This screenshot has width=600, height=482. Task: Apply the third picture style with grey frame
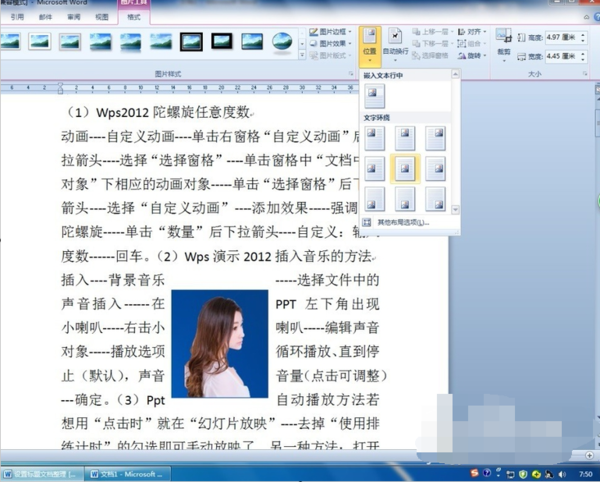coord(70,41)
